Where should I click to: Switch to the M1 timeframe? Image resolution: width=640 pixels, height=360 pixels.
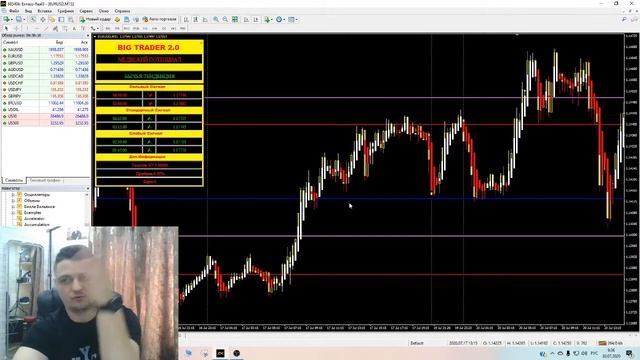pyautogui.click(x=108, y=28)
